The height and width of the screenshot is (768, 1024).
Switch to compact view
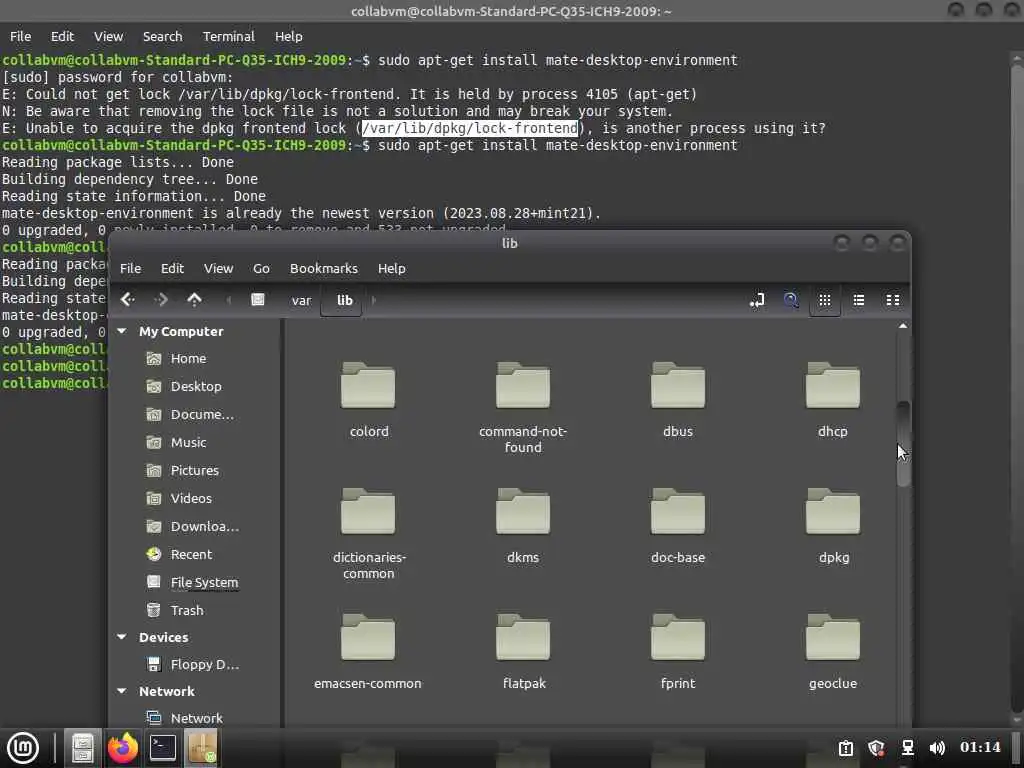click(x=893, y=300)
